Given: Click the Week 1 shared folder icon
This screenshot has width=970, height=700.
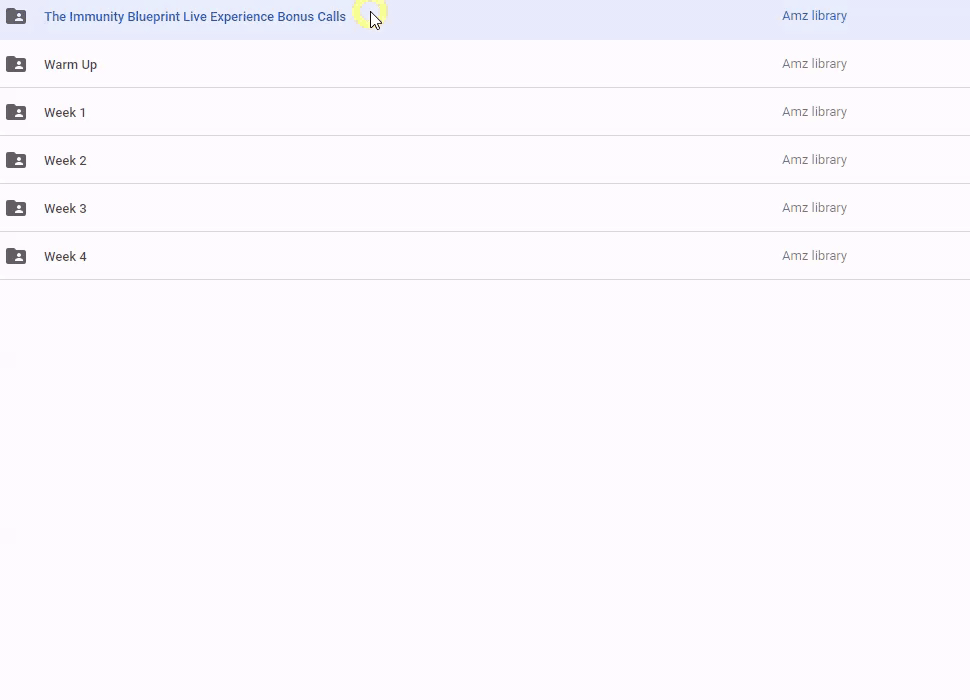Looking at the screenshot, I should 16,112.
